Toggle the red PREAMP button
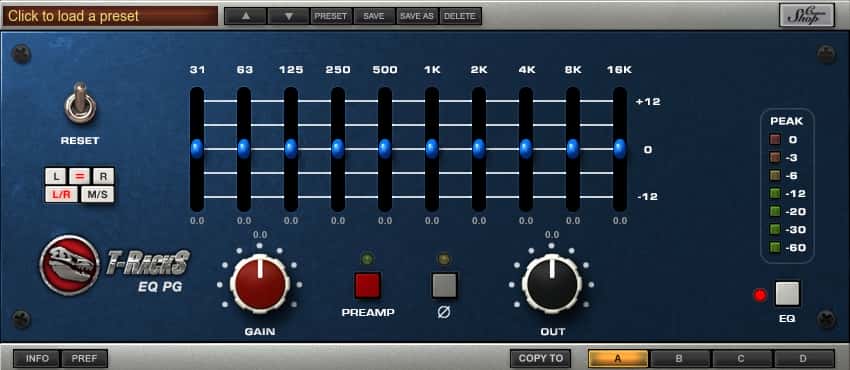The height and width of the screenshot is (370, 850). (x=368, y=285)
